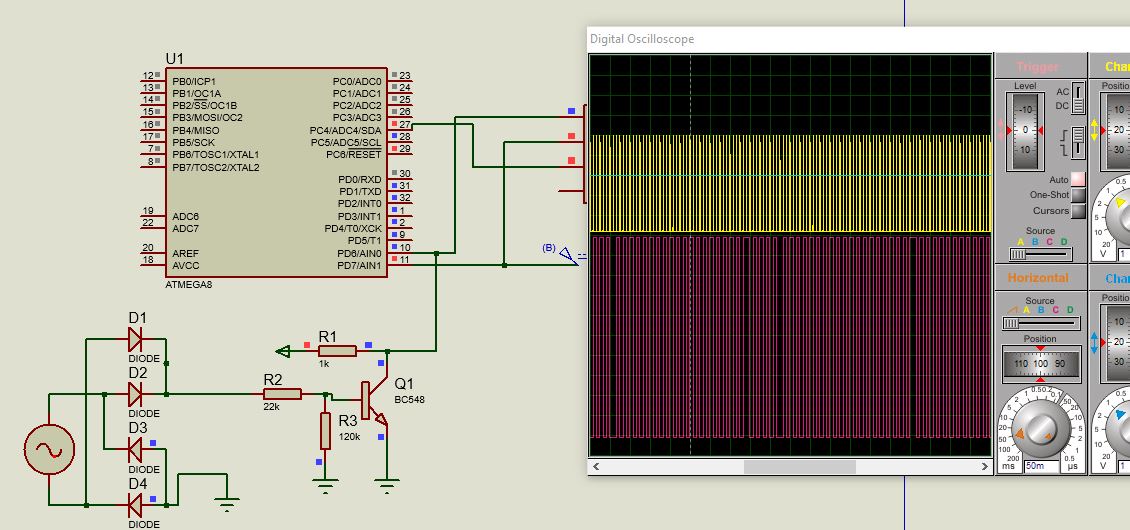
Task: Click the power terminal arrow left of R1
Action: (283, 351)
